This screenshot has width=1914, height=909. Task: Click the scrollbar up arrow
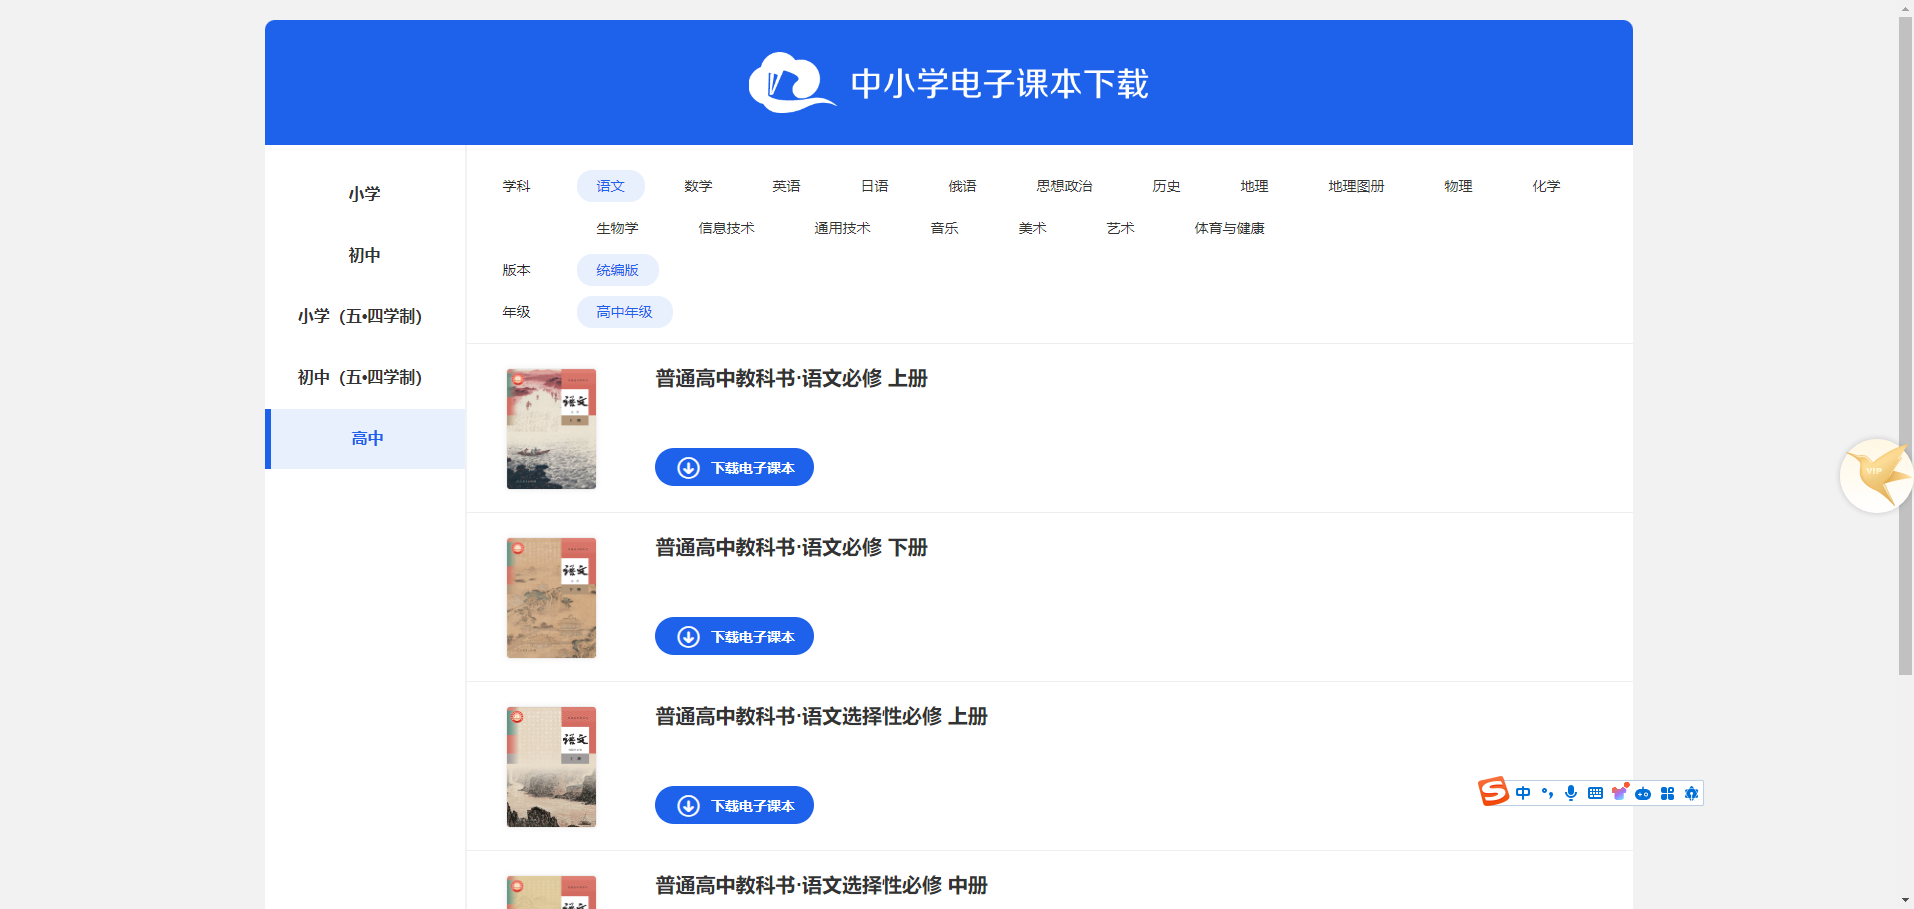1905,8
